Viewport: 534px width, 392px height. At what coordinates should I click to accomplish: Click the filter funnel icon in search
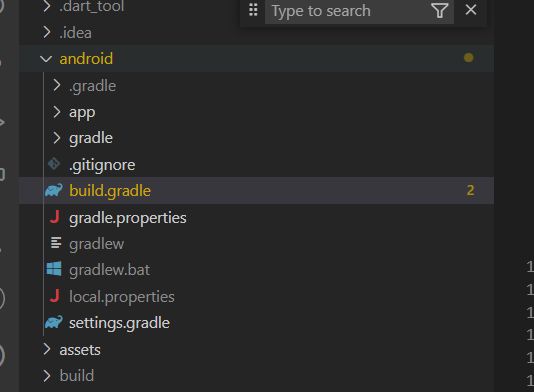[x=439, y=11]
